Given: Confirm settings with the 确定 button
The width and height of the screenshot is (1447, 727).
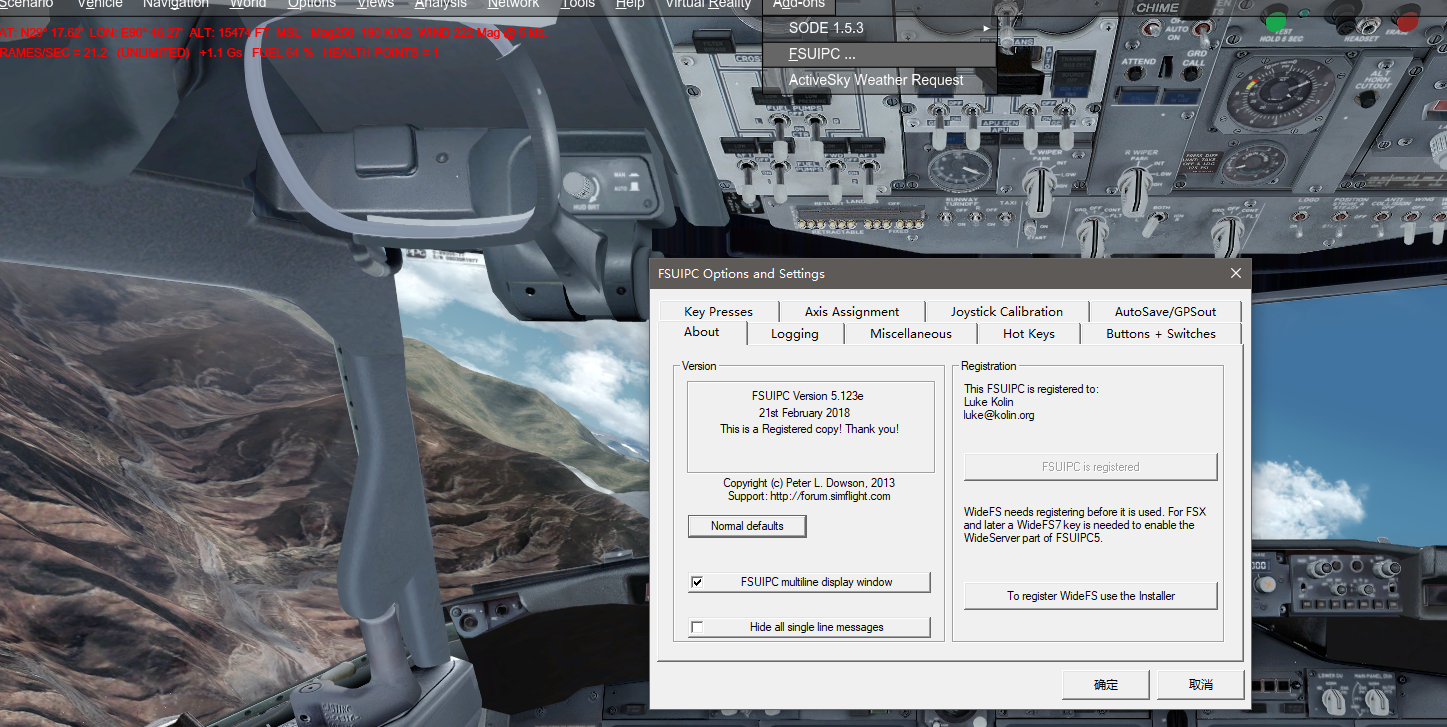Looking at the screenshot, I should tap(1105, 684).
